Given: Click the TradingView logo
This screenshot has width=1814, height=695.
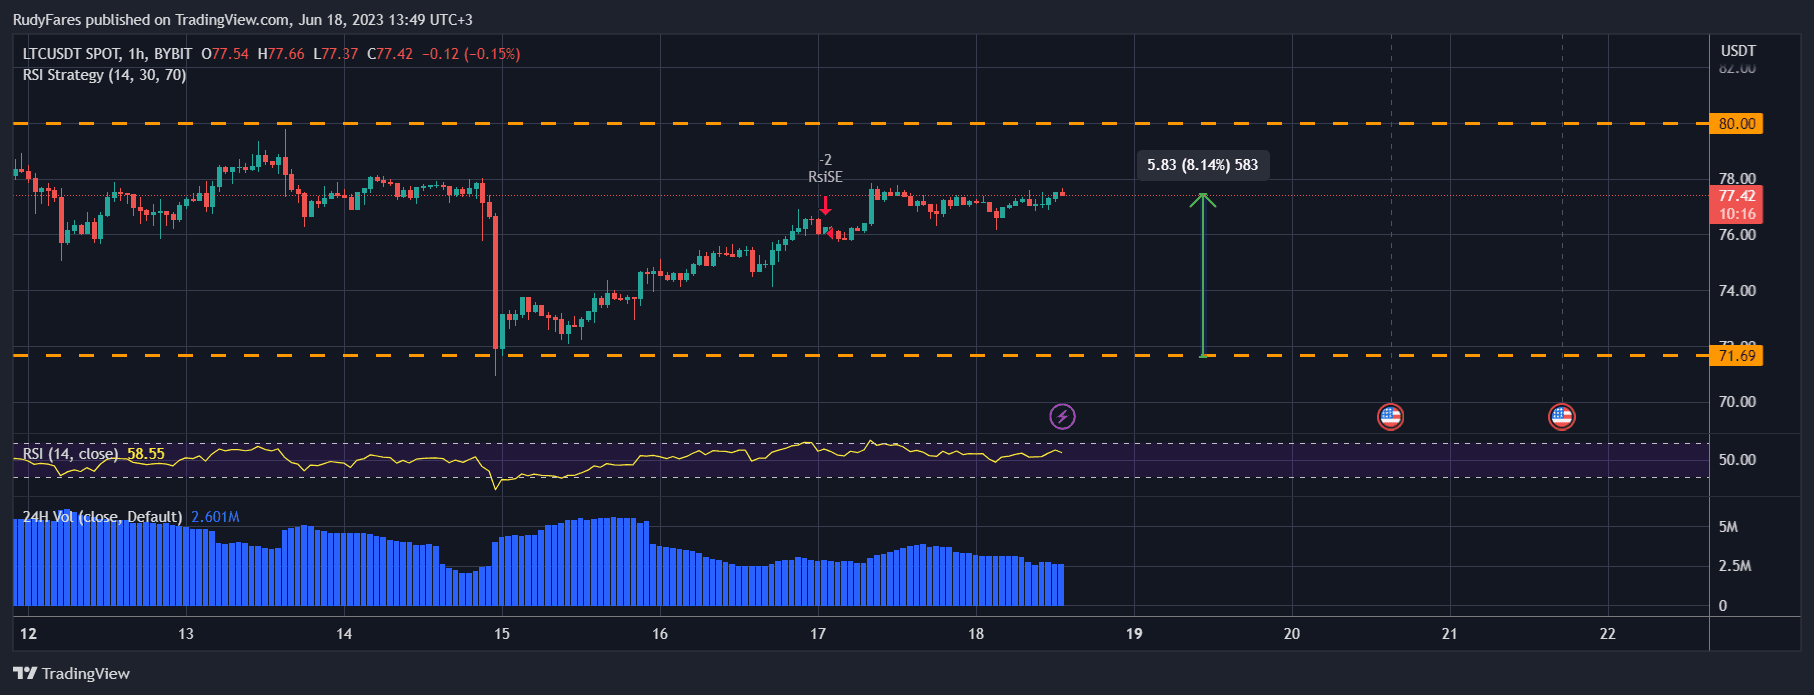Looking at the screenshot, I should pos(72,673).
